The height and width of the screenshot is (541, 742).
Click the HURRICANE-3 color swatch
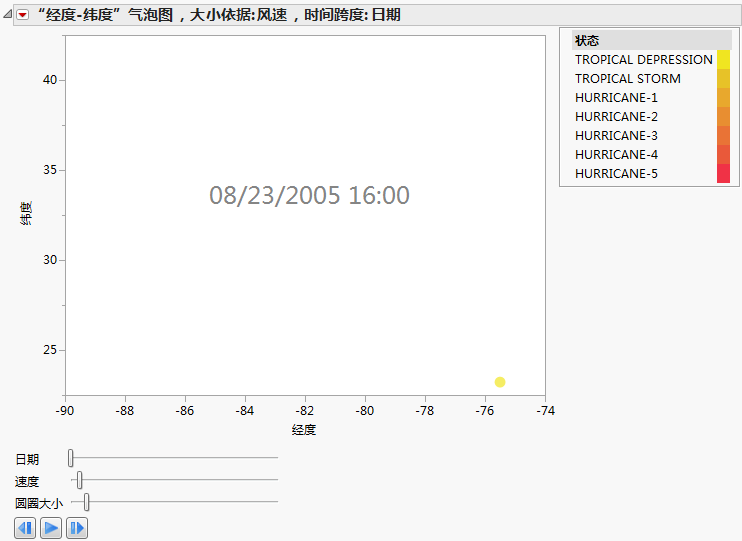tap(724, 135)
